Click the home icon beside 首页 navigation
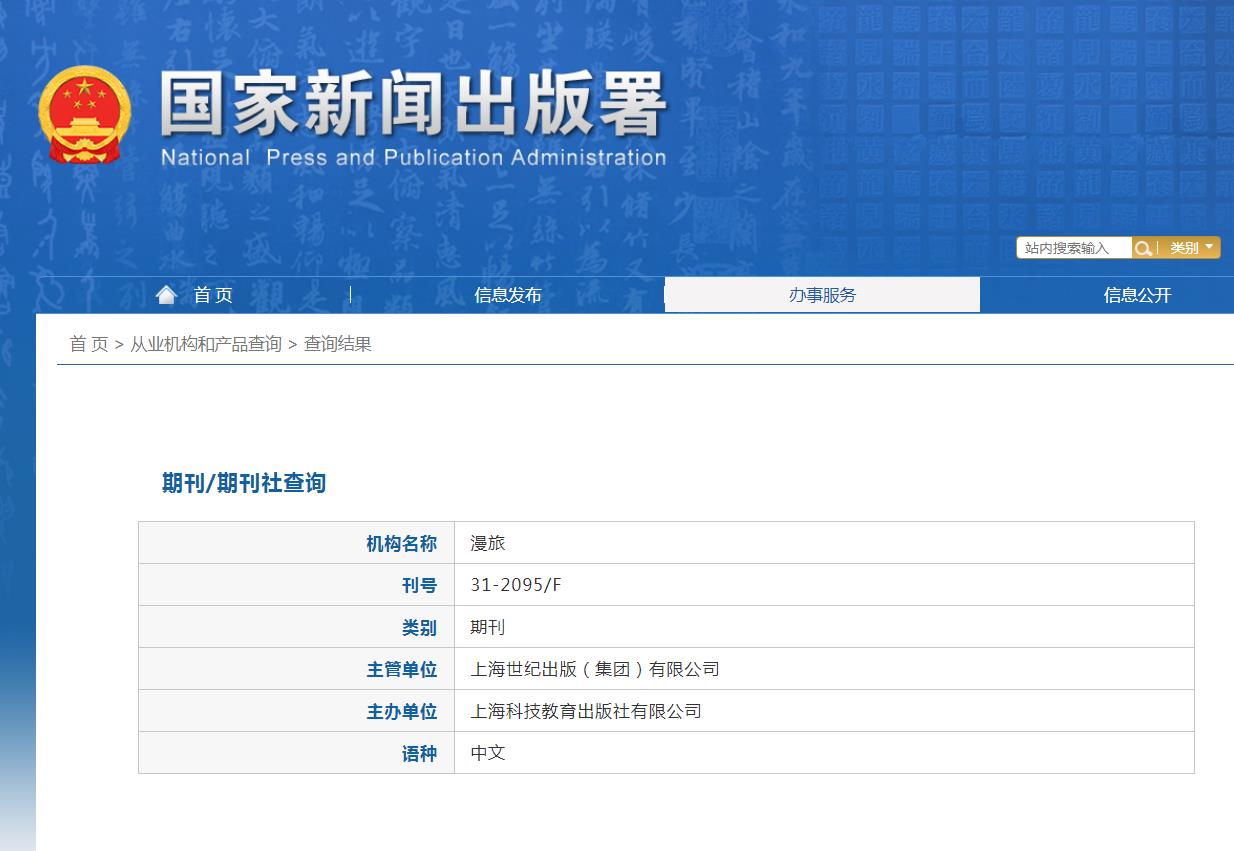The width and height of the screenshot is (1234, 851). (166, 293)
